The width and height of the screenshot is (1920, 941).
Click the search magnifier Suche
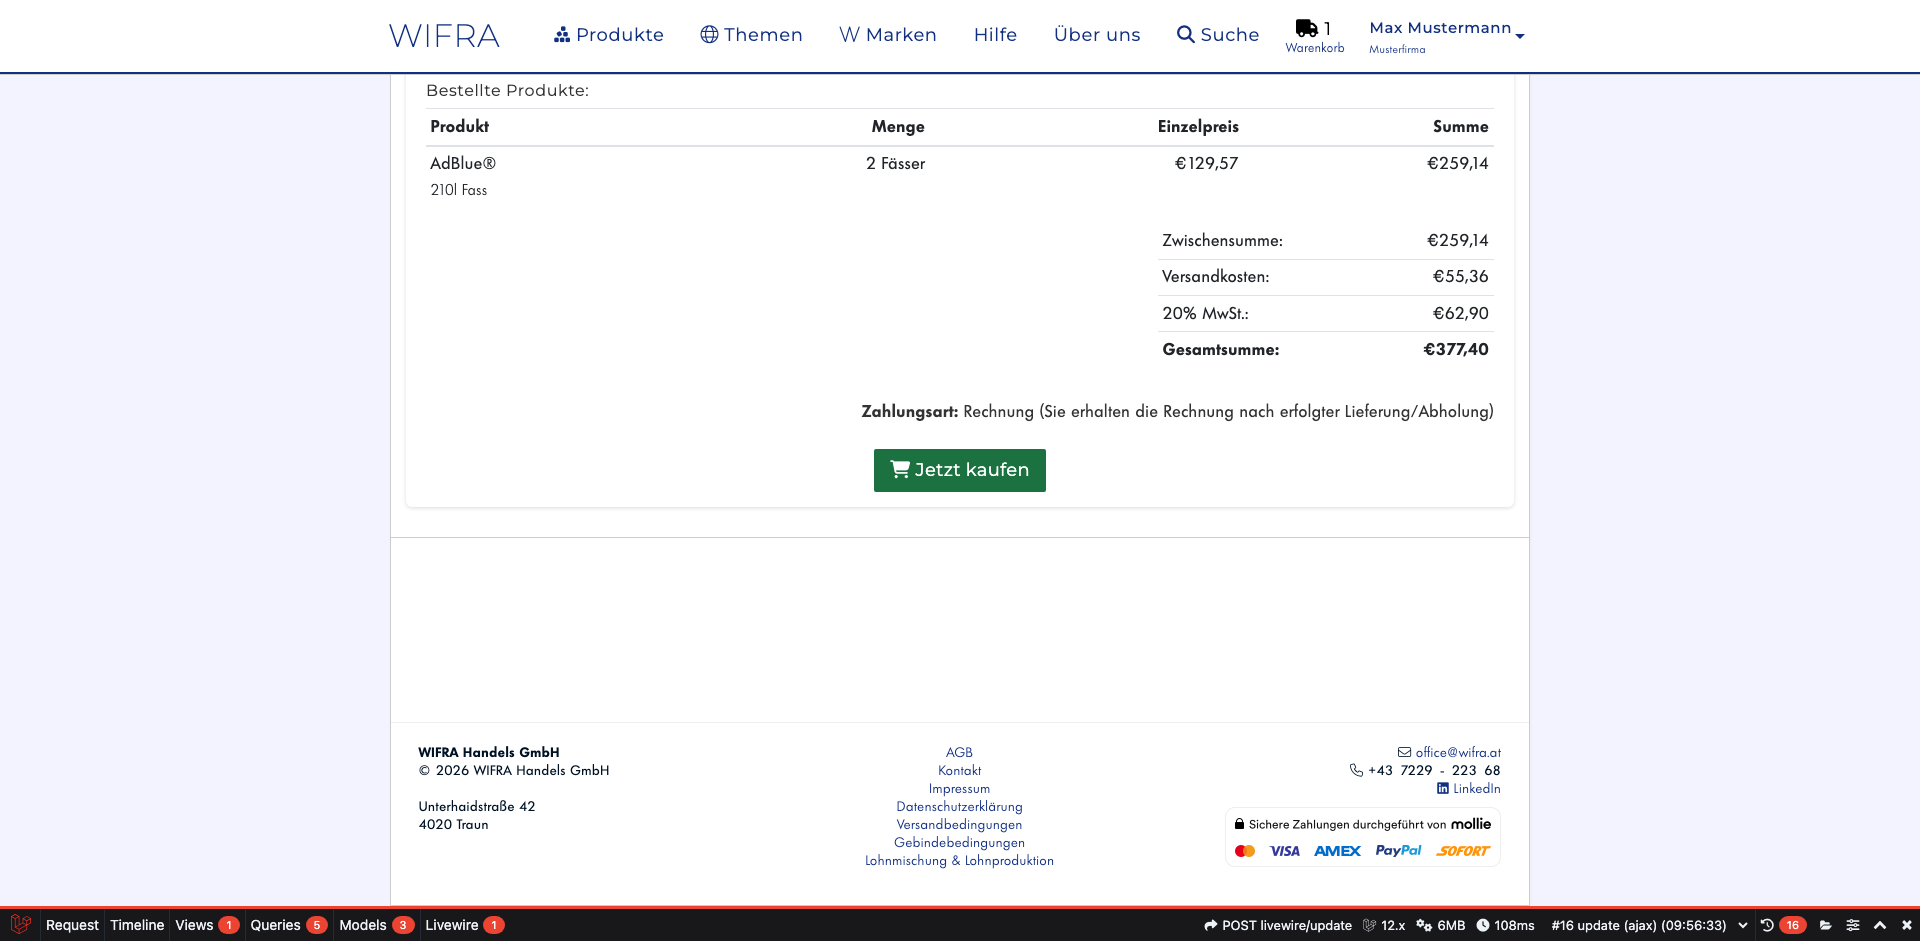1218,35
